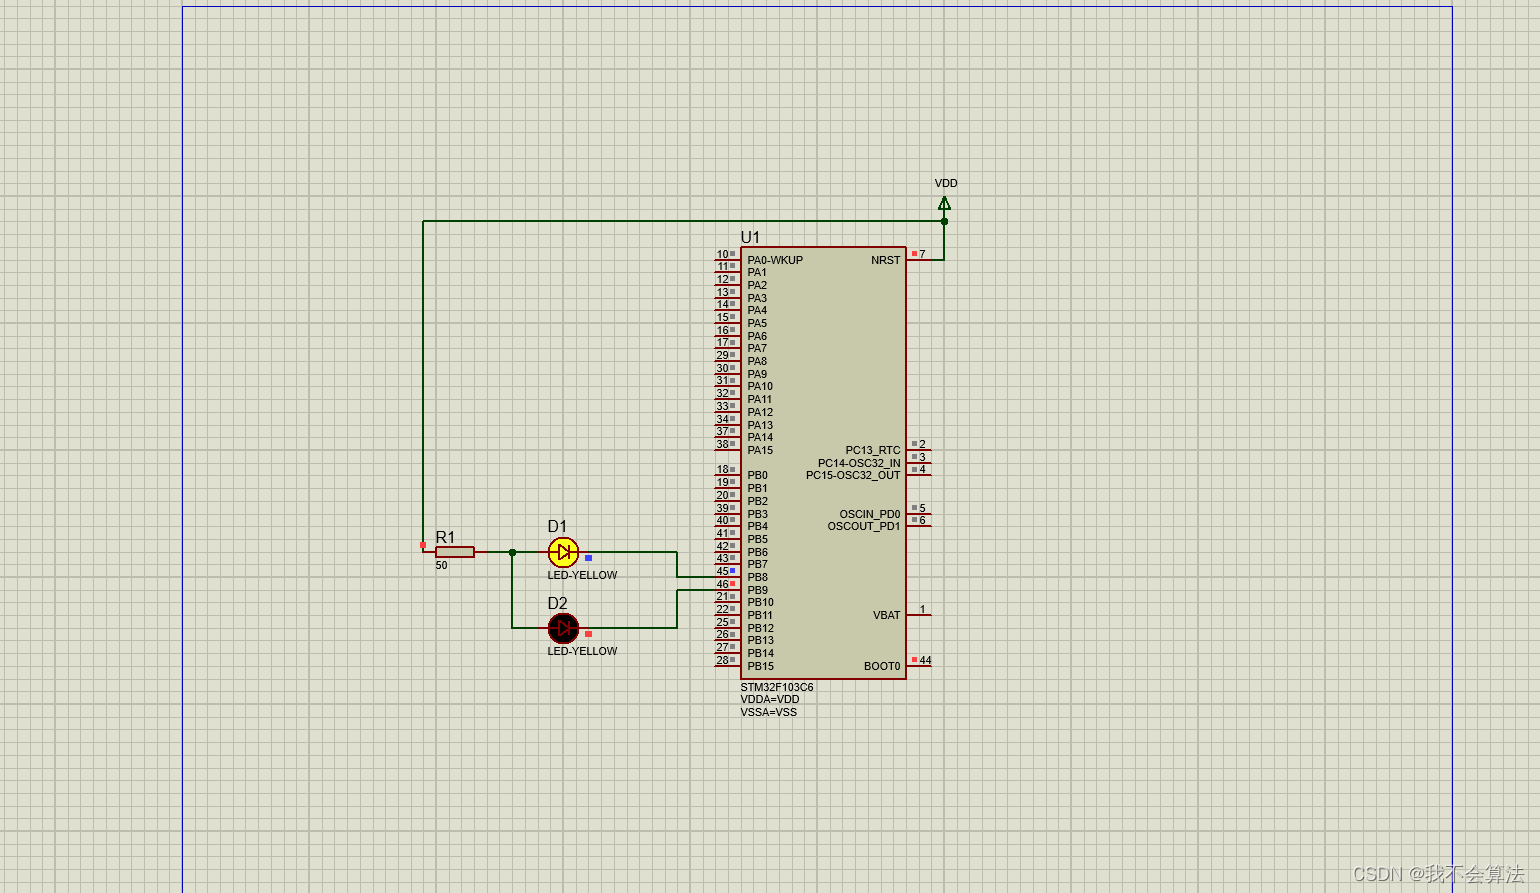Click the wire junction dot after R1
This screenshot has height=893, width=1540.
click(x=512, y=552)
